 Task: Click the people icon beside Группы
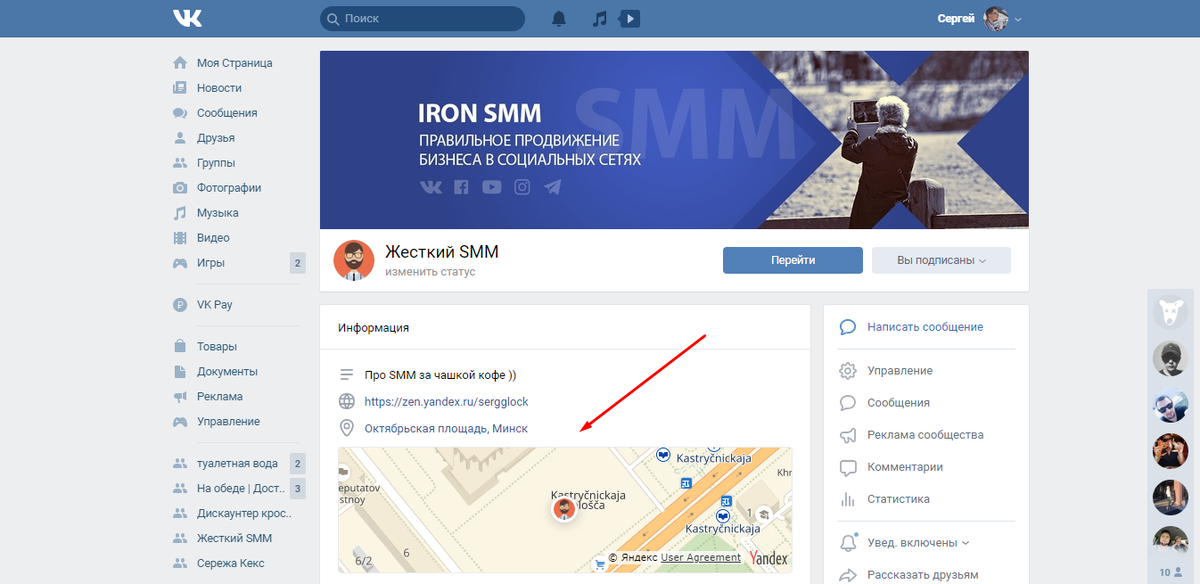coord(180,163)
